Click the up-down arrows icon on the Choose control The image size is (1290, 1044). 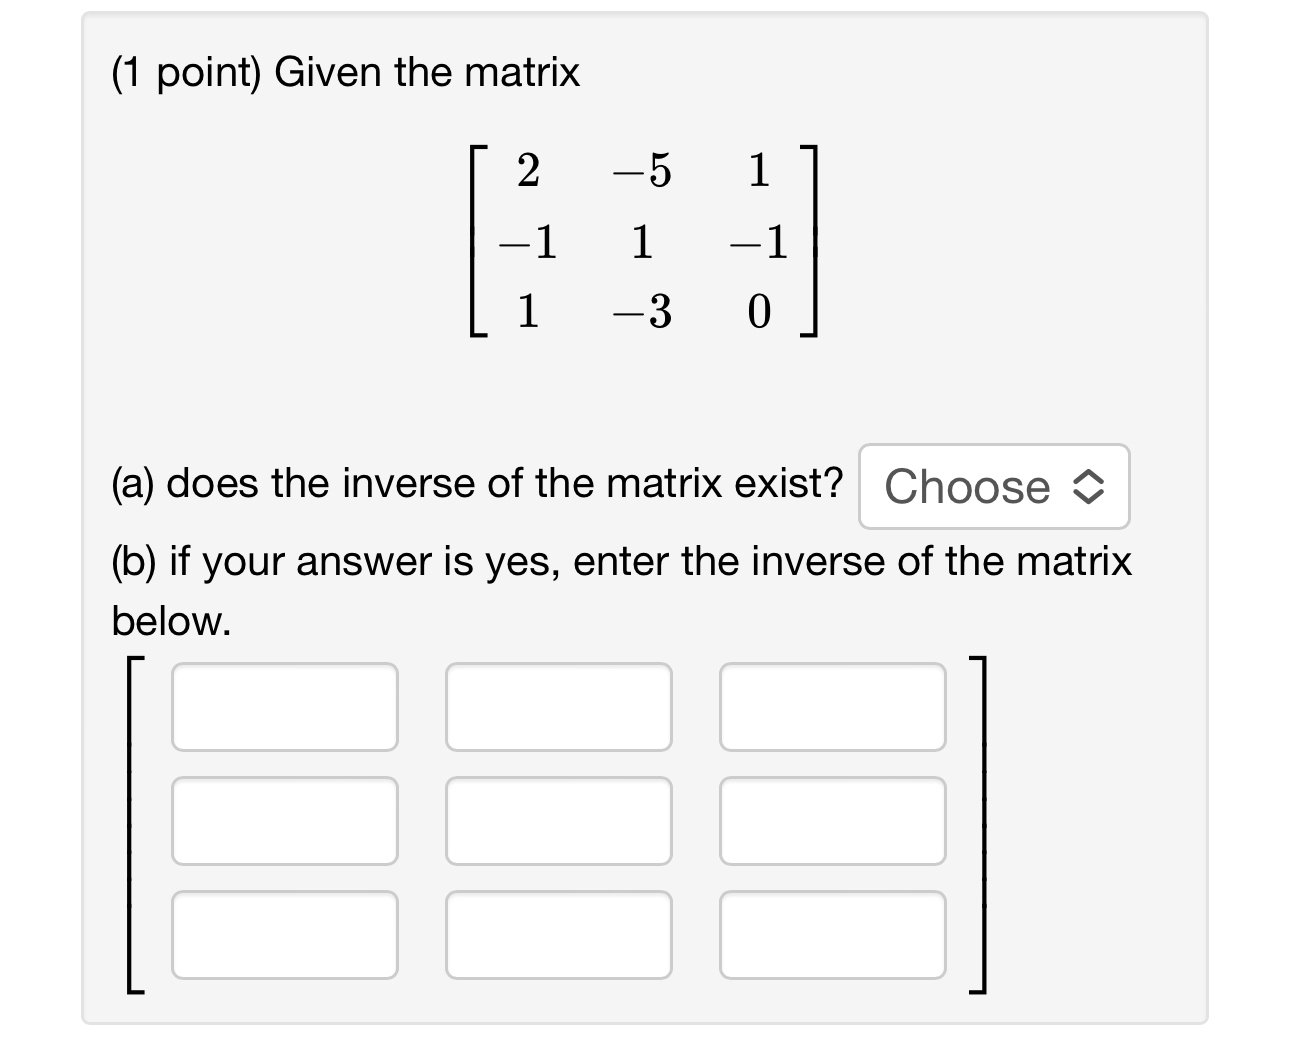click(1089, 487)
